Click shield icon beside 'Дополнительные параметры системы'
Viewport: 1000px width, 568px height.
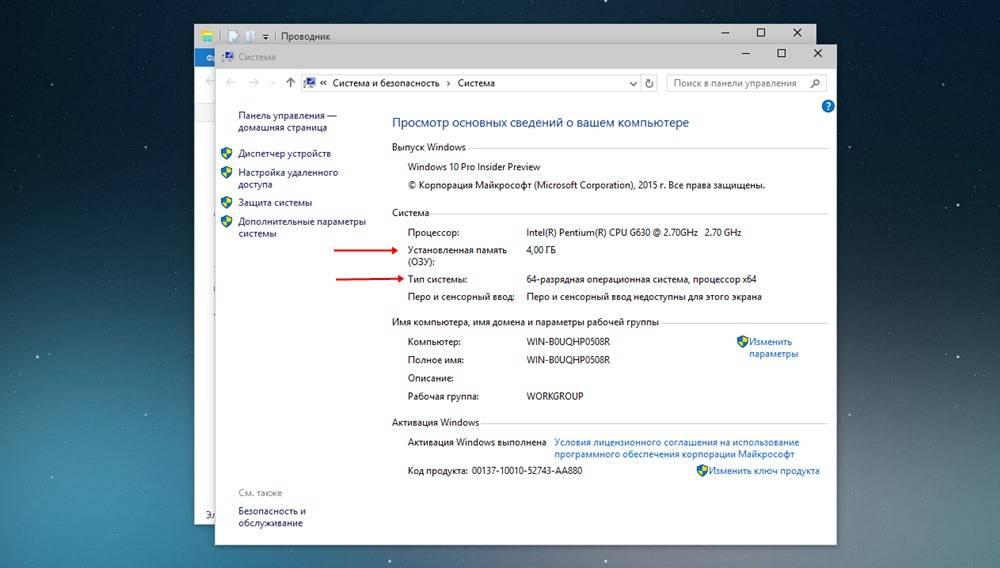pyautogui.click(x=226, y=221)
